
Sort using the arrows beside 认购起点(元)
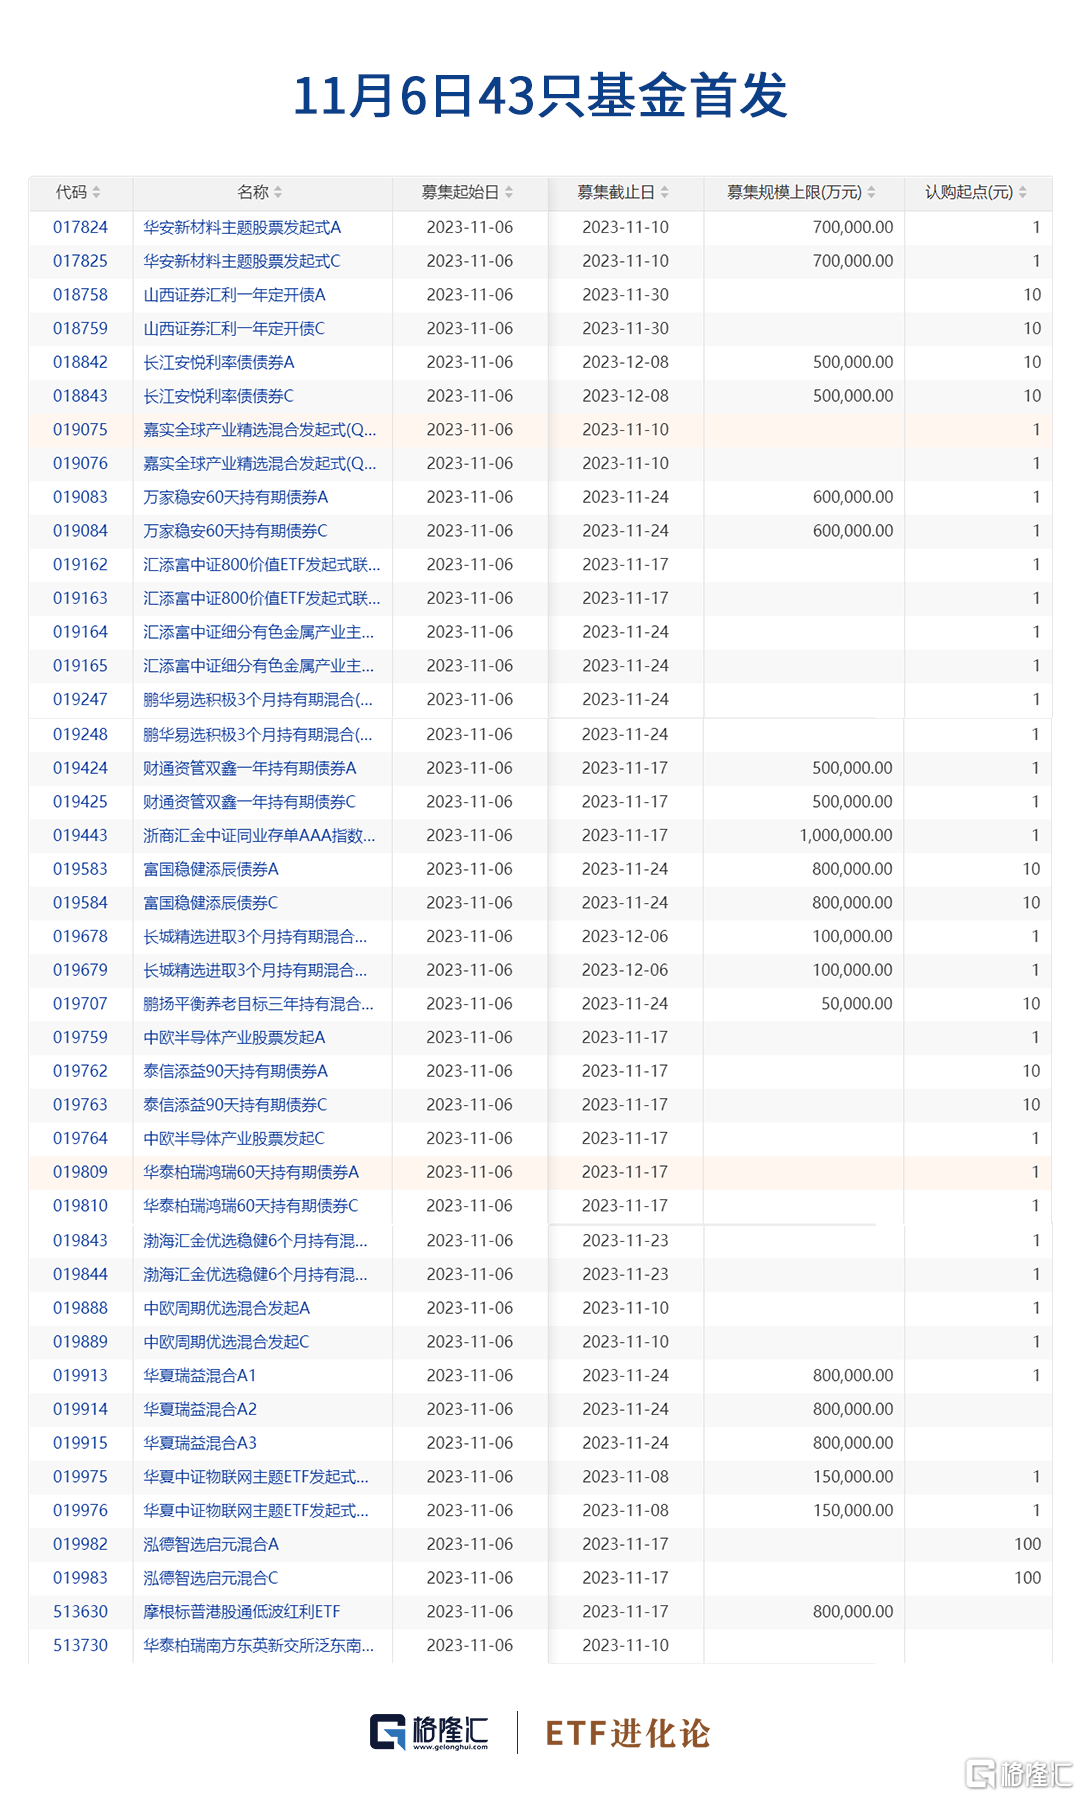[1023, 192]
